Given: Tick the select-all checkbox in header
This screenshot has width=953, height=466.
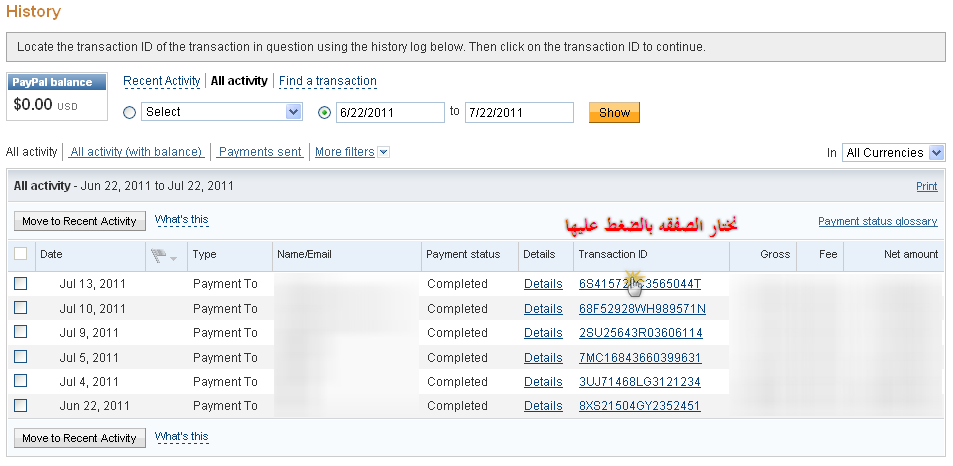Looking at the screenshot, I should tap(21, 254).
